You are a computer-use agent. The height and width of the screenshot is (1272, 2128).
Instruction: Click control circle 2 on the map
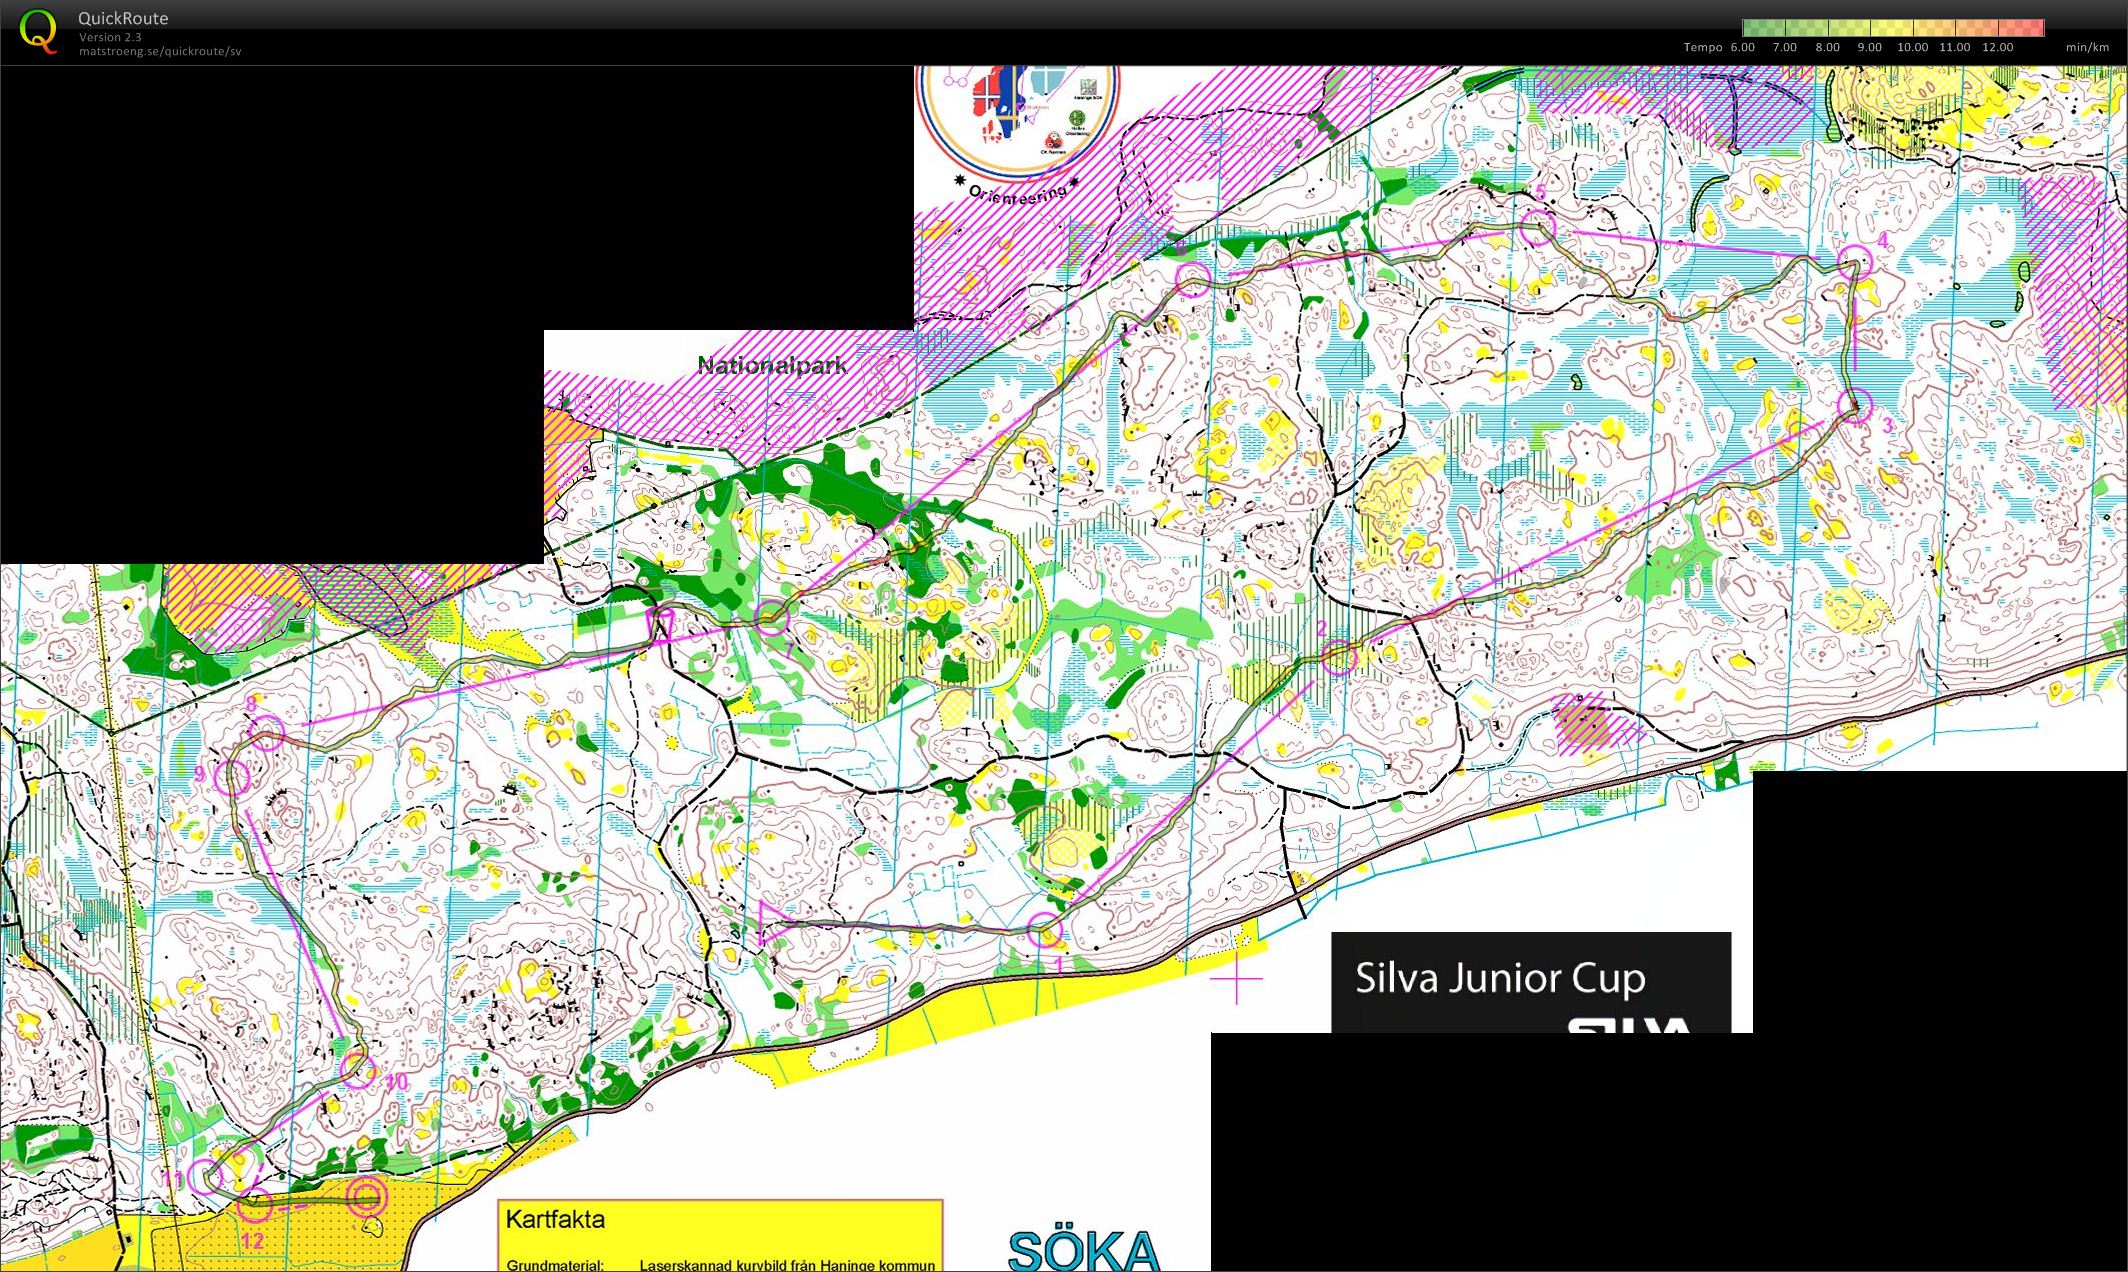[x=1338, y=657]
